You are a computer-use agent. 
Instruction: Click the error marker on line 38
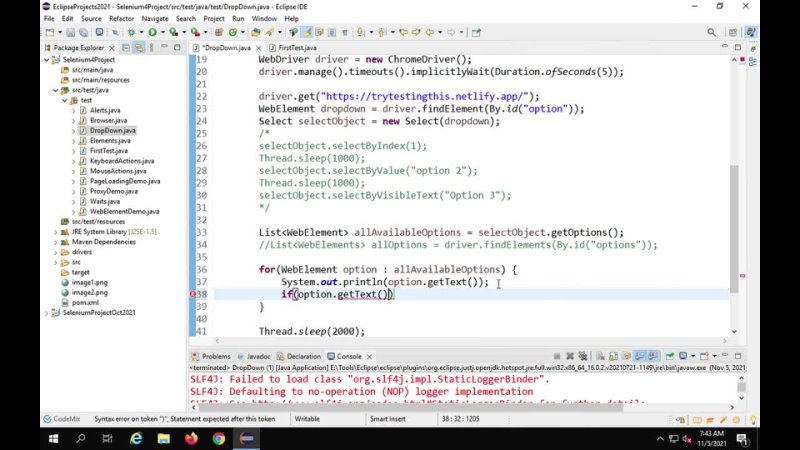point(192,294)
